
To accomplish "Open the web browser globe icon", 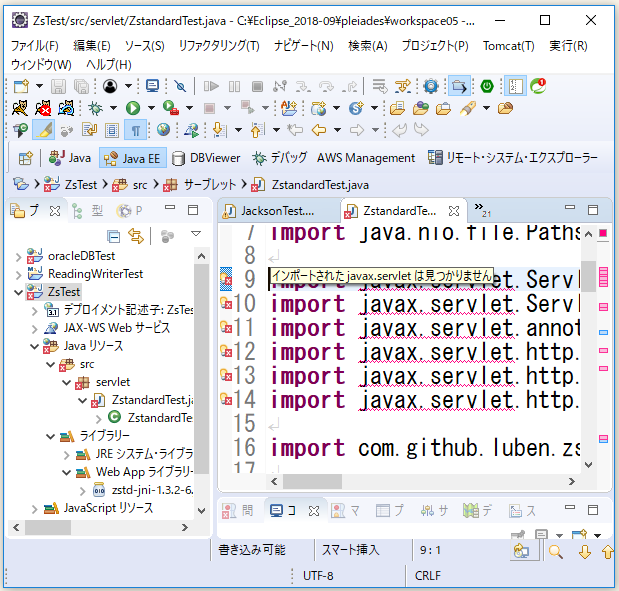I will click(x=163, y=129).
